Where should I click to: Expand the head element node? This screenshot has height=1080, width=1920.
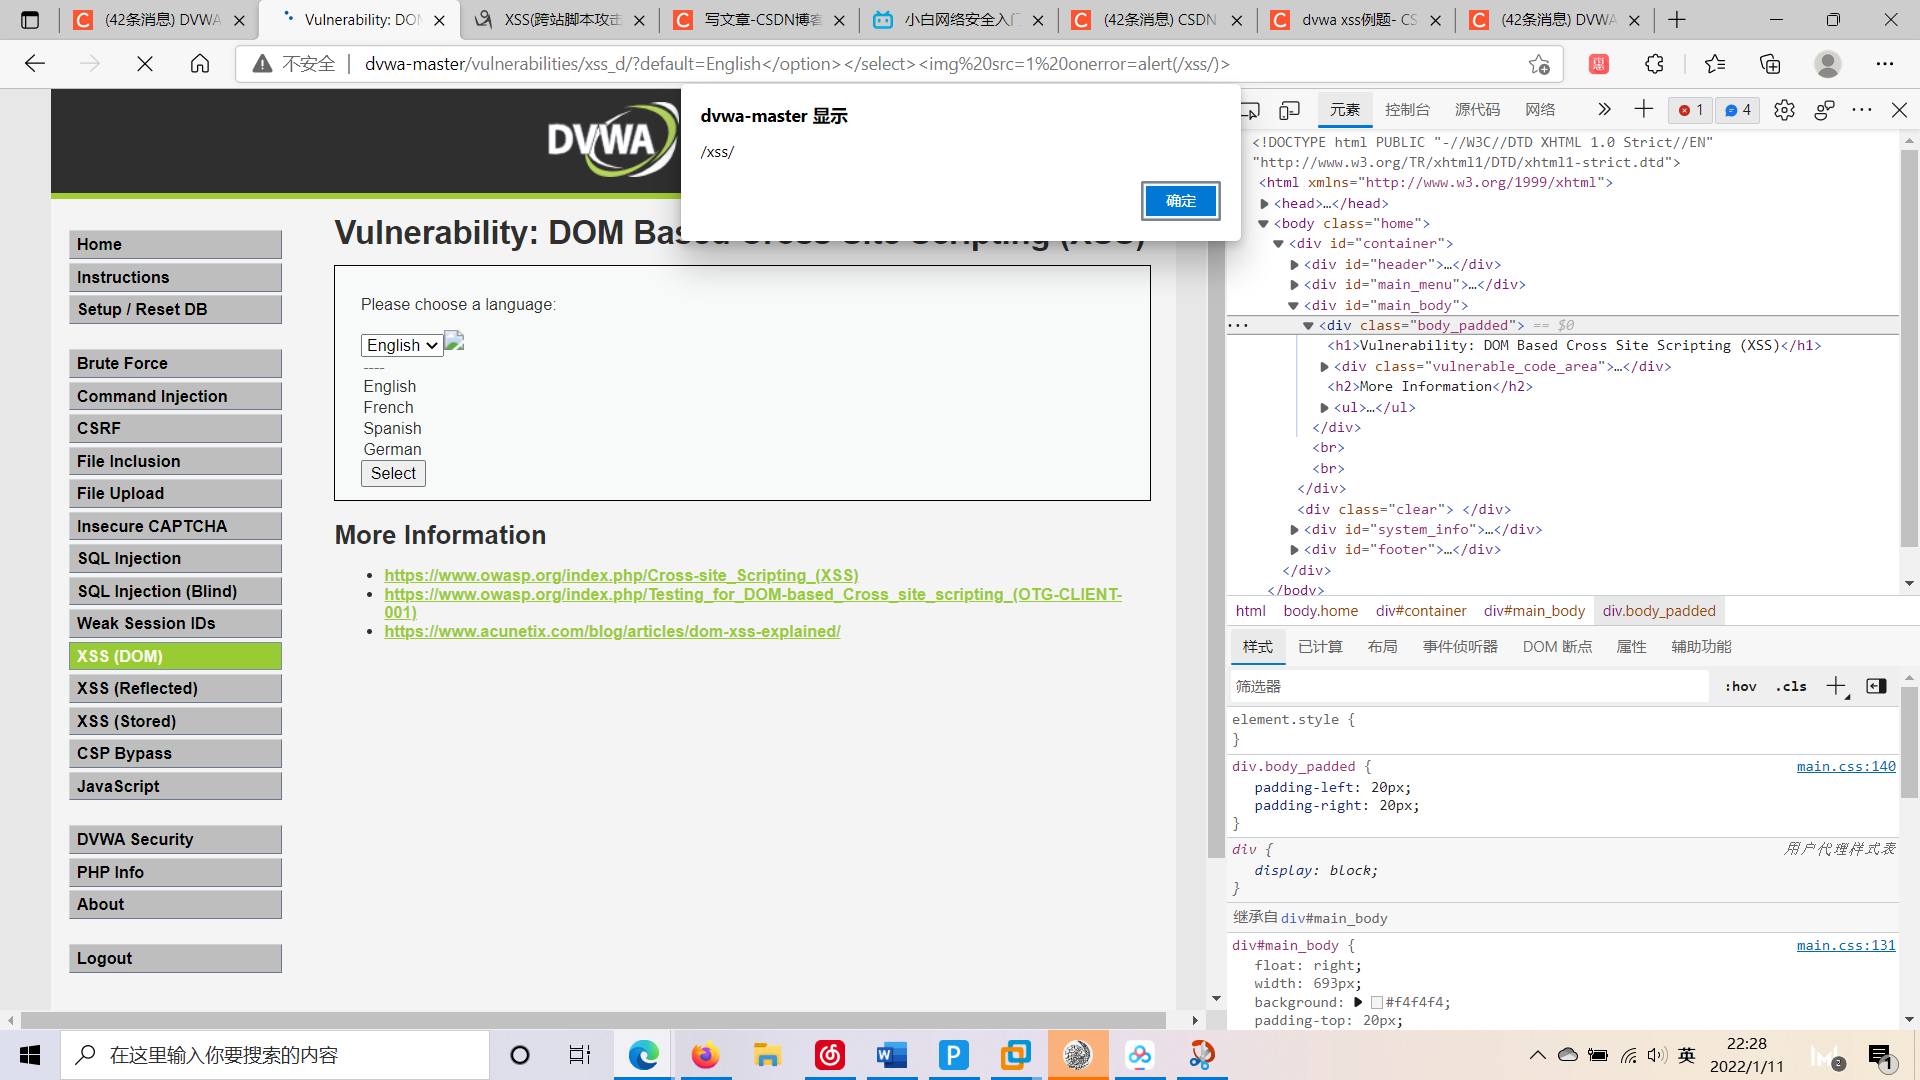1265,204
